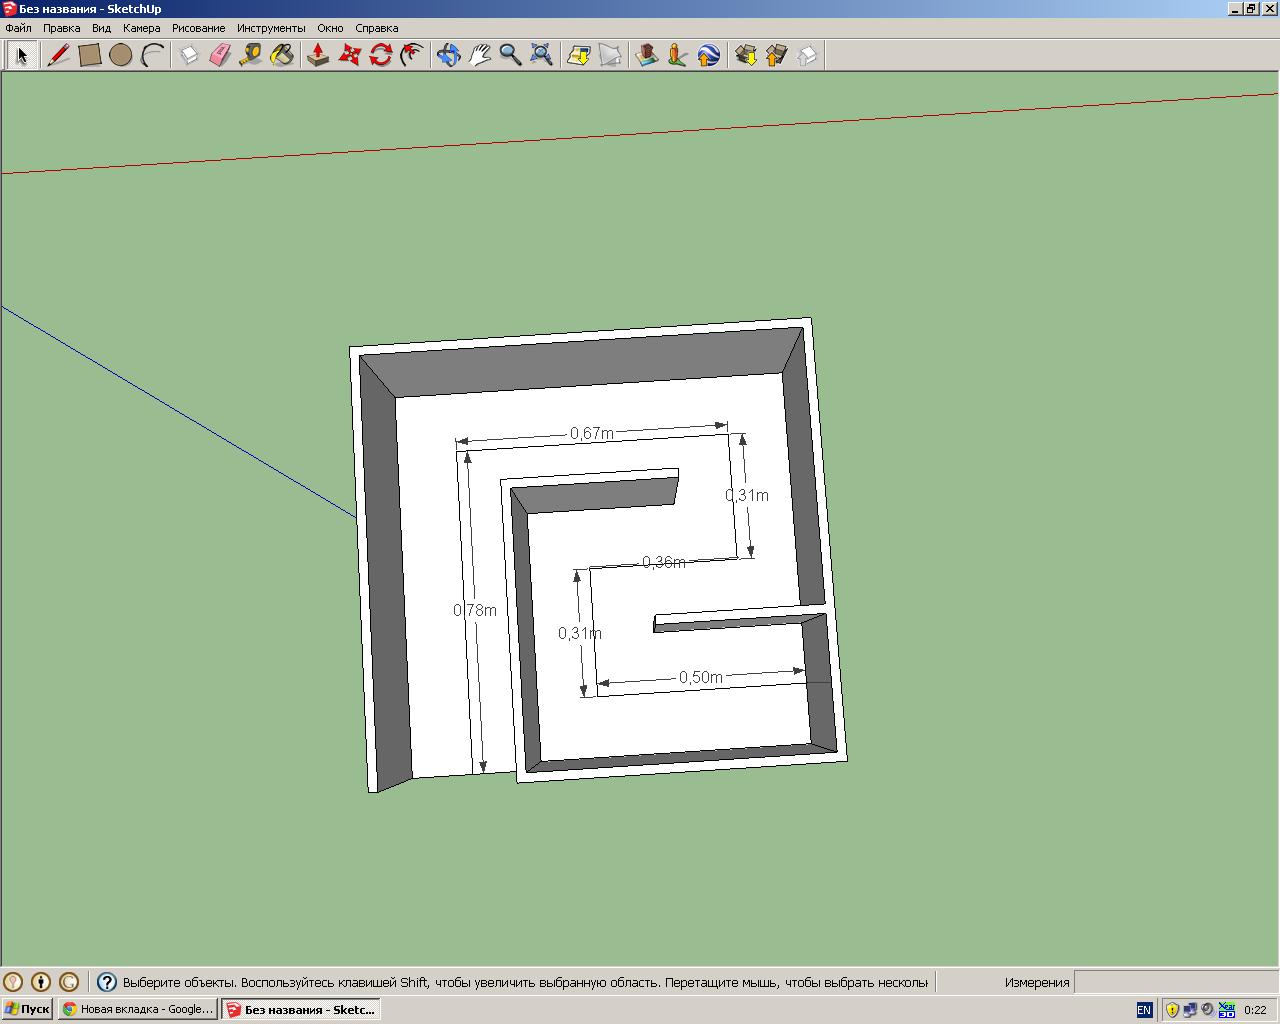Click the status bar help question icon
Image resolution: width=1280 pixels, height=1024 pixels.
tap(107, 982)
